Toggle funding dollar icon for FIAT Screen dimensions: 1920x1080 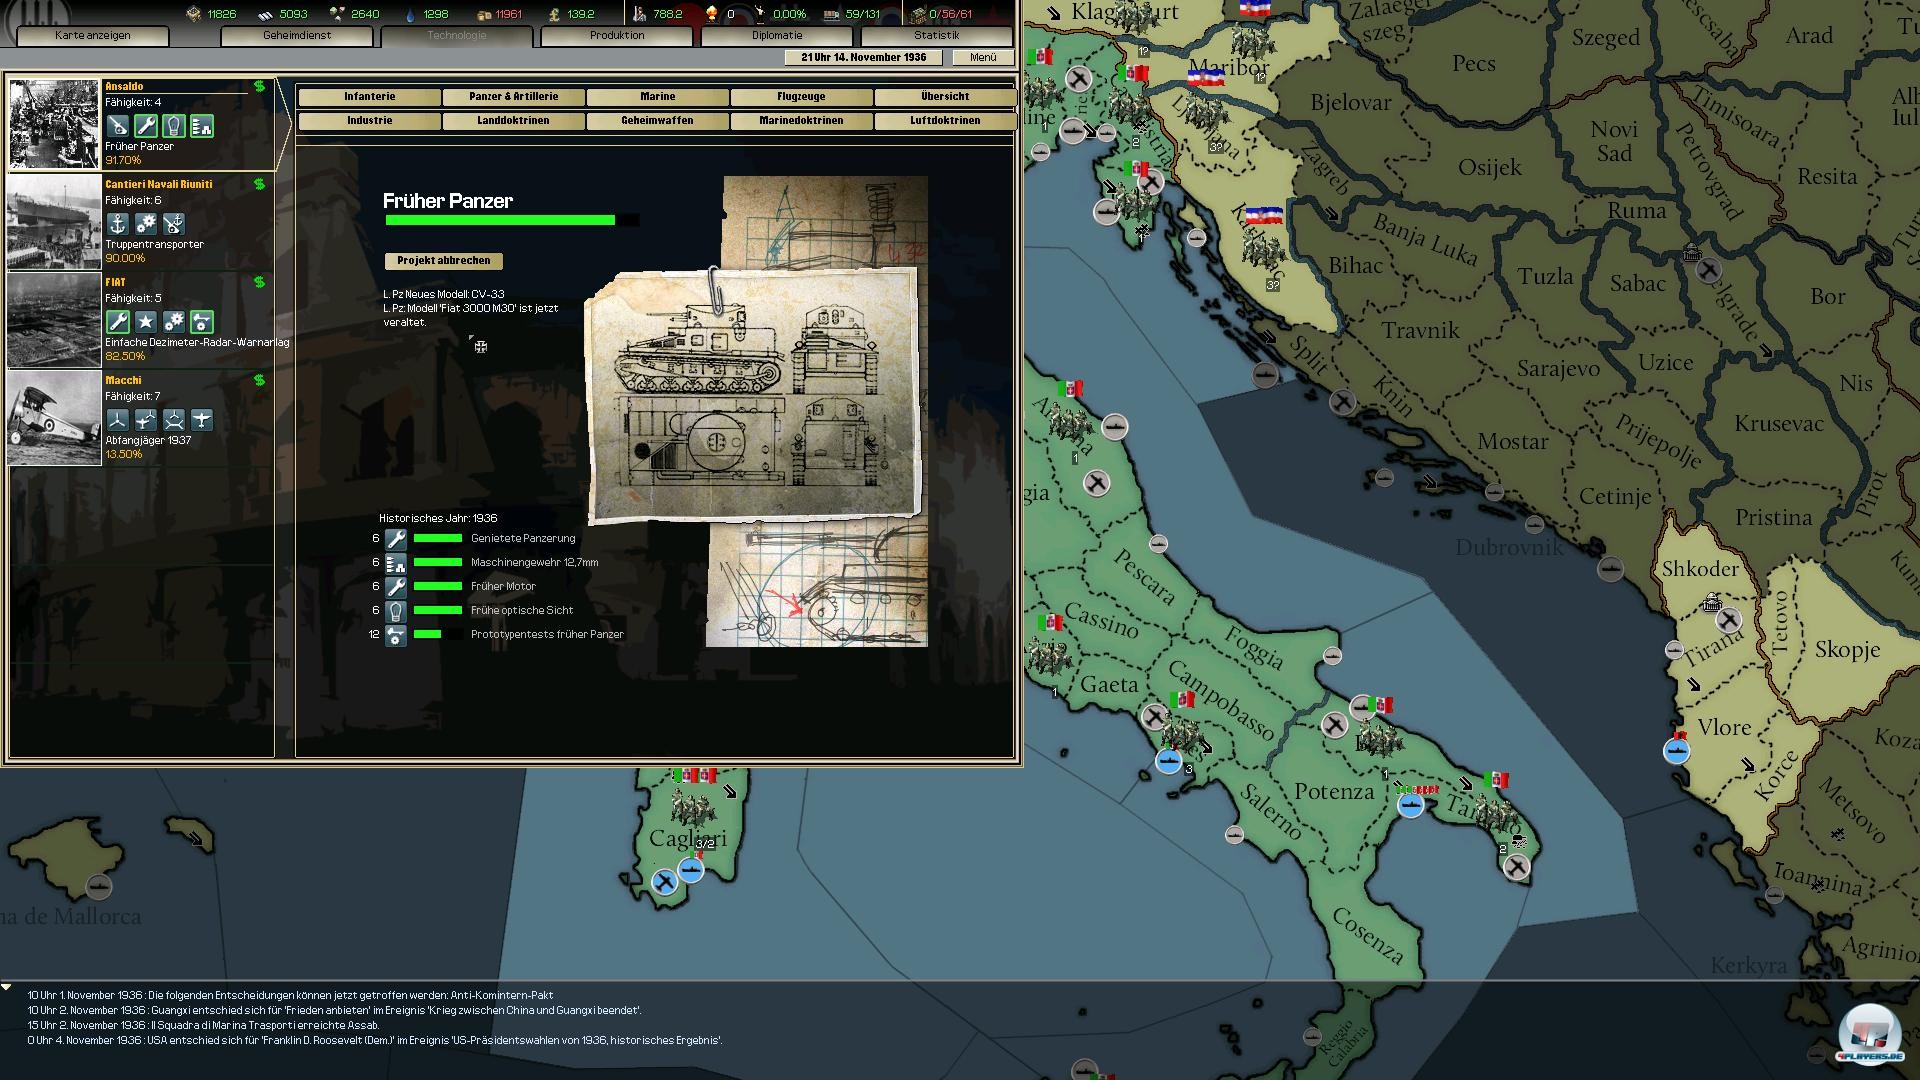pos(260,283)
